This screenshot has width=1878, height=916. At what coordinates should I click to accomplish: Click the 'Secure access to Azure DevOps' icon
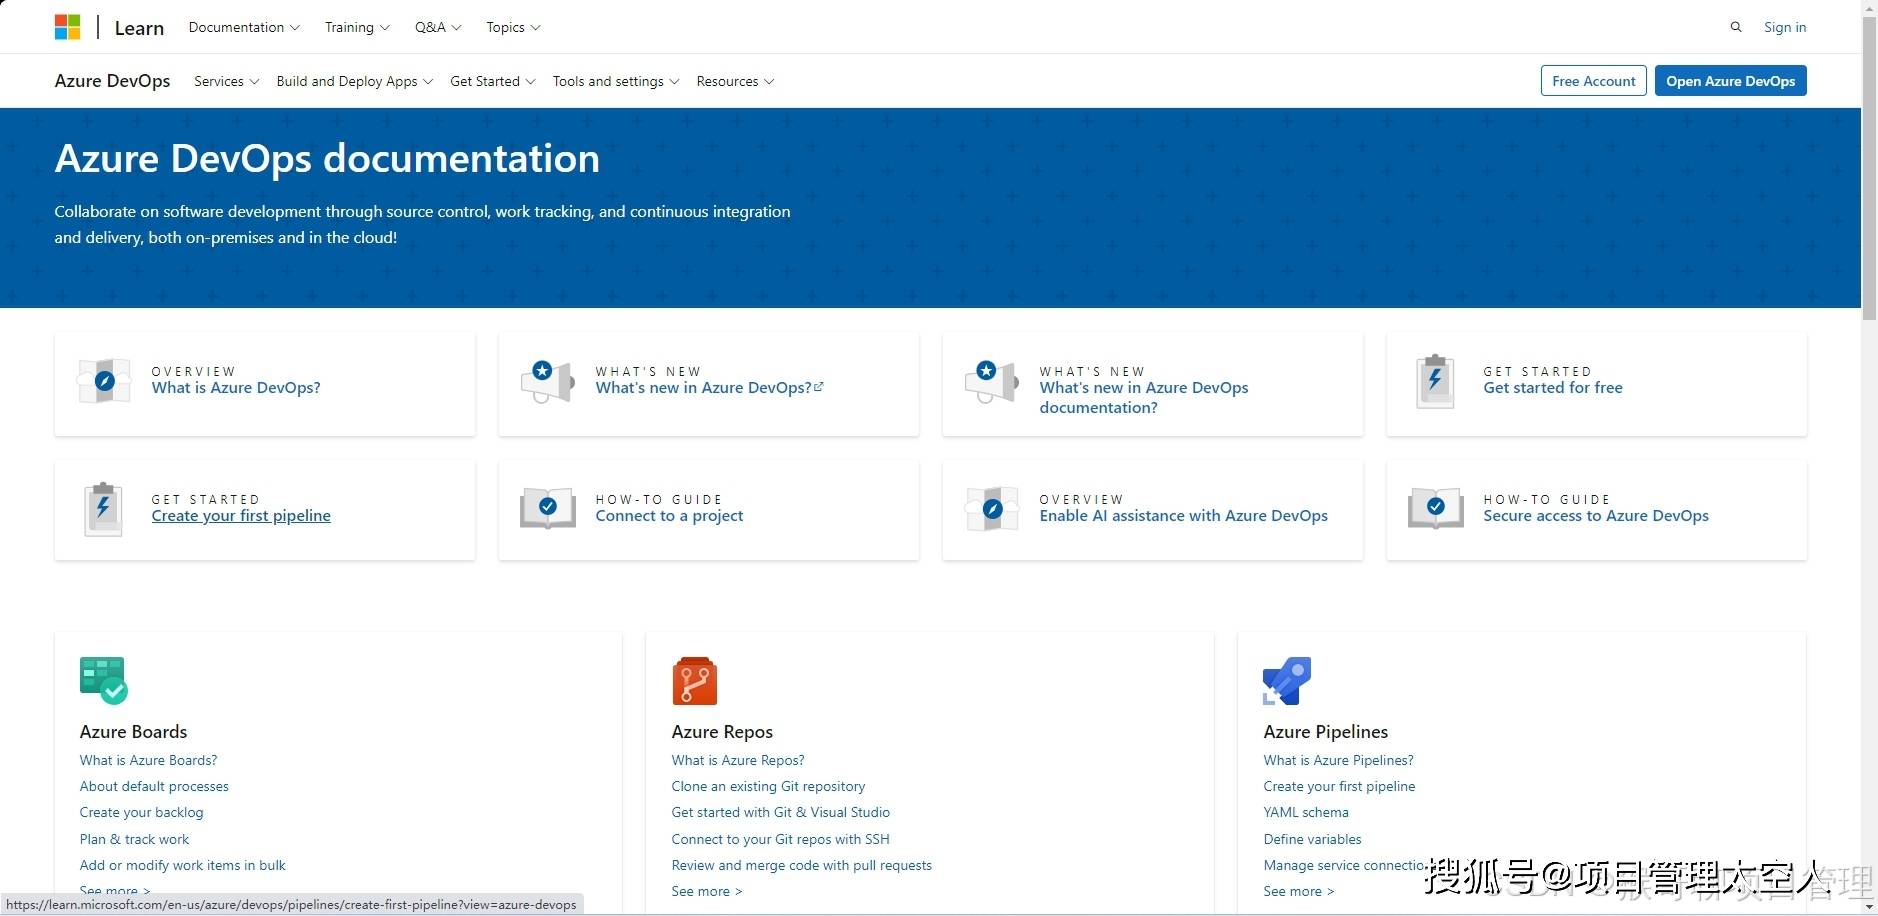tap(1435, 508)
